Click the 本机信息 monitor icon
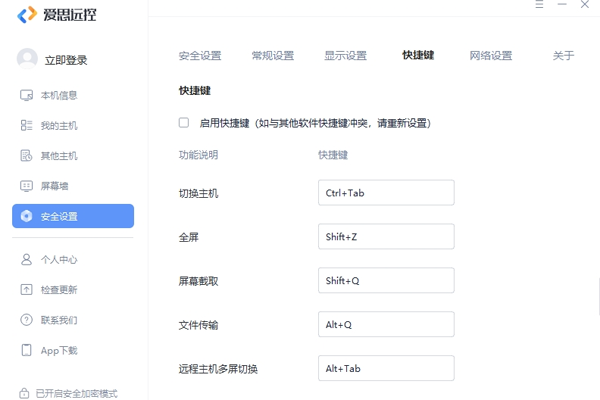Screen dimensions: 600x400 pyautogui.click(x=27, y=96)
